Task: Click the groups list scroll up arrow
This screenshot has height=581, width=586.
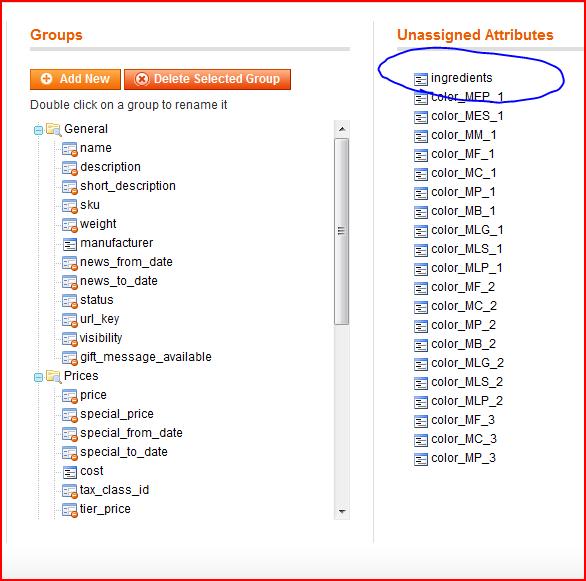Action: pyautogui.click(x=342, y=129)
